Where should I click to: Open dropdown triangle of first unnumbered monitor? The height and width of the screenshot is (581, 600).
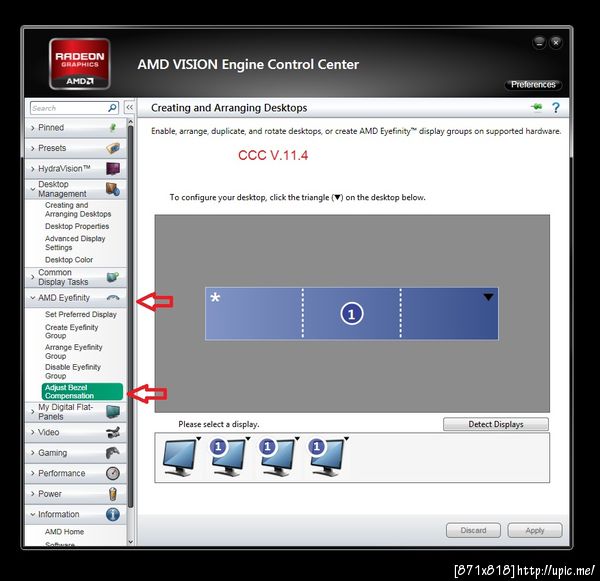pyautogui.click(x=199, y=438)
